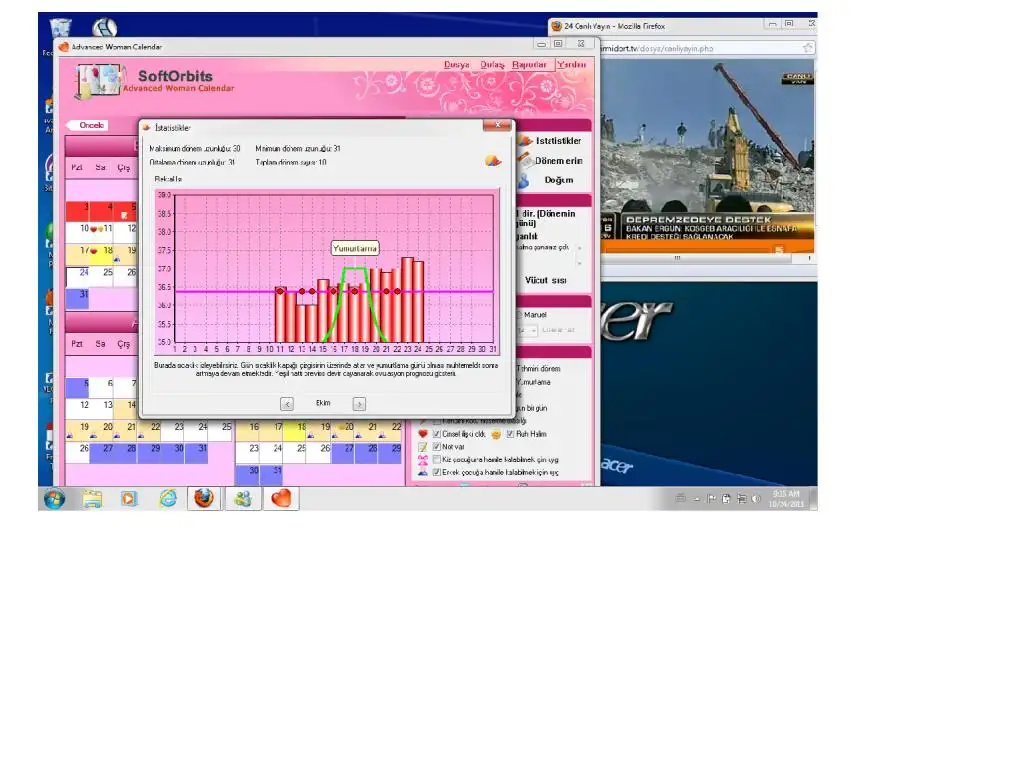Open the small dropdown below Manuel

tap(527, 330)
